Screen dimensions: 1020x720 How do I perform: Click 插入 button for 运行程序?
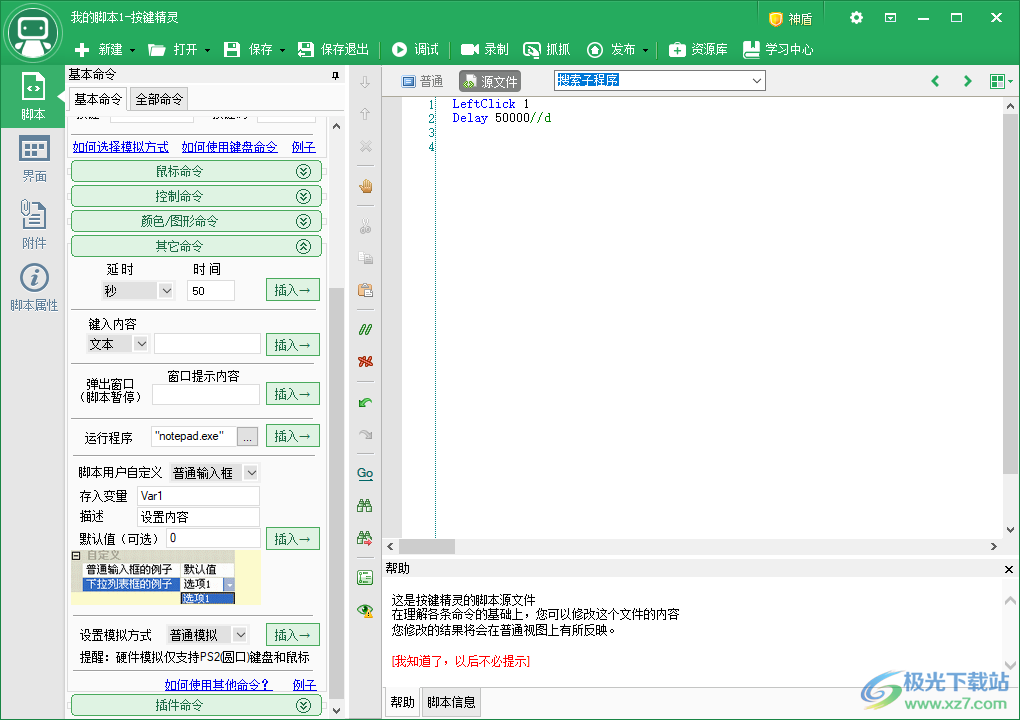point(293,436)
